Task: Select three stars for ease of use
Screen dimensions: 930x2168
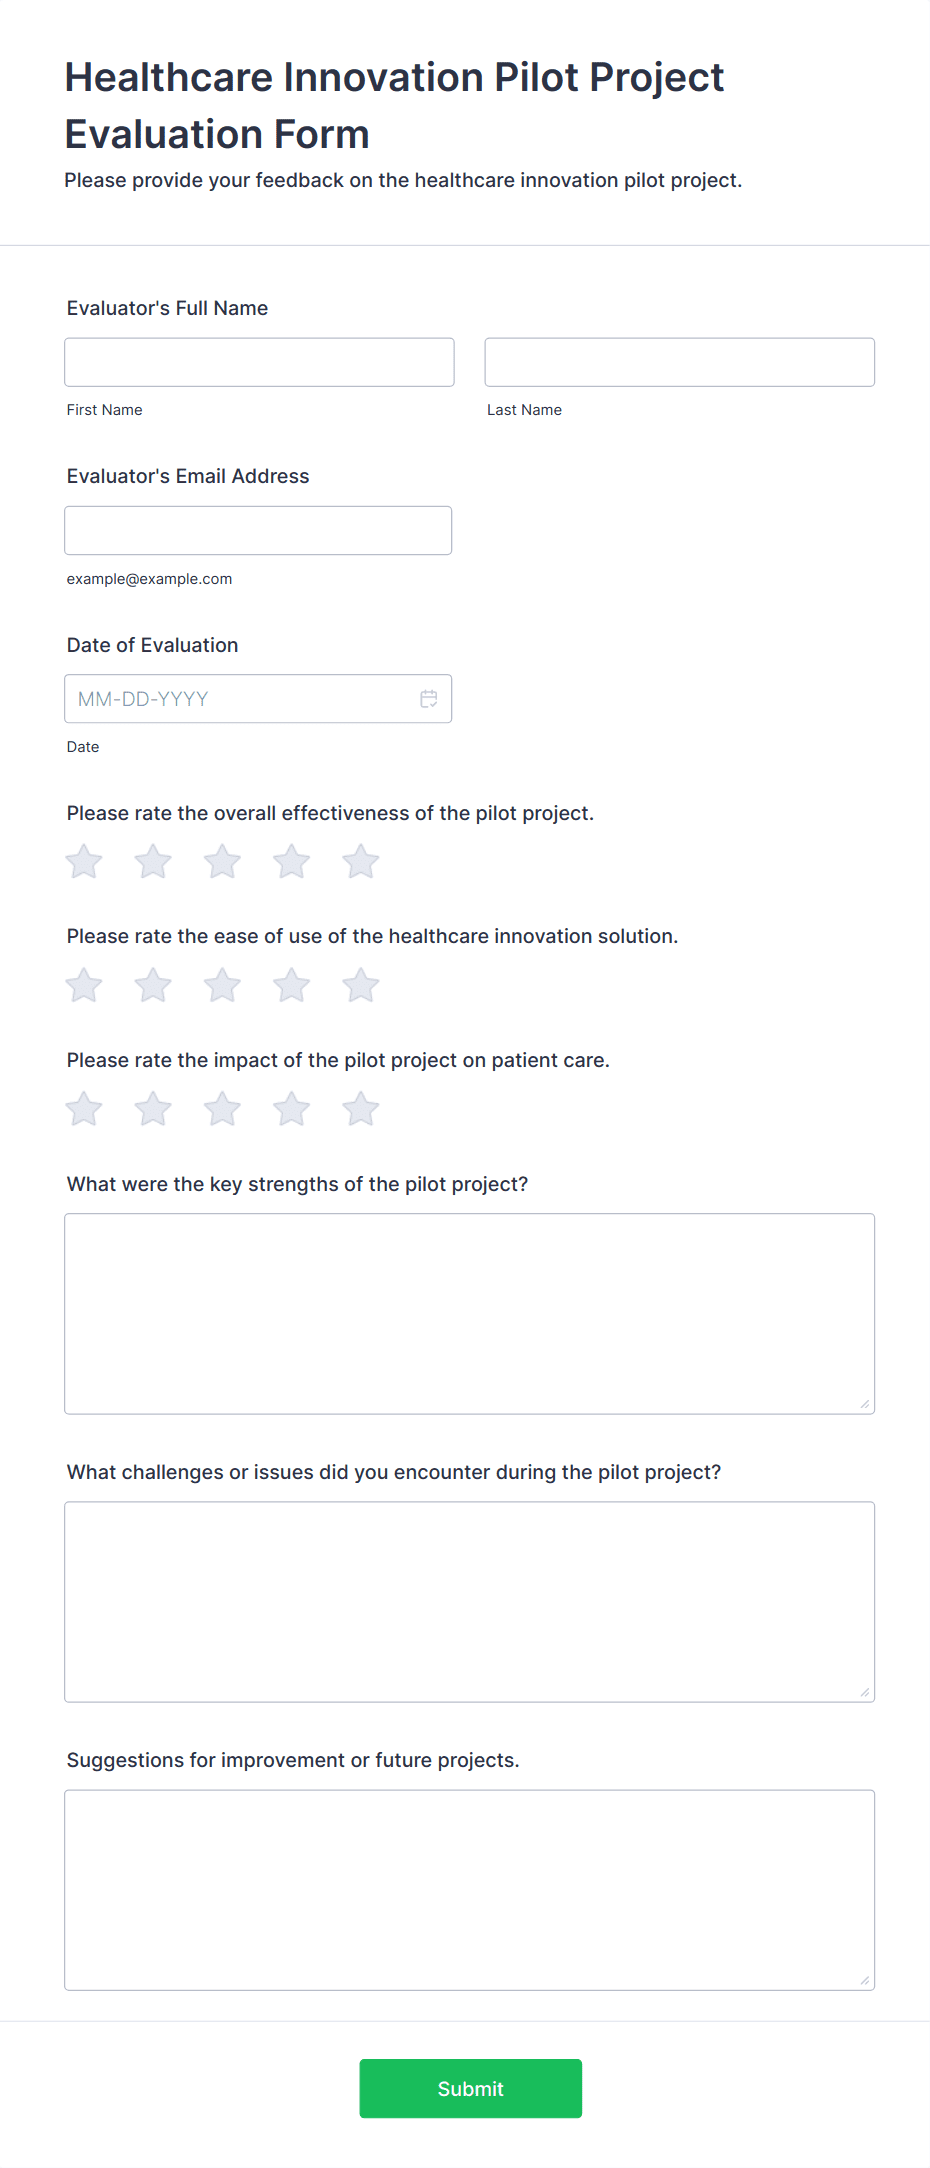Action: click(222, 985)
